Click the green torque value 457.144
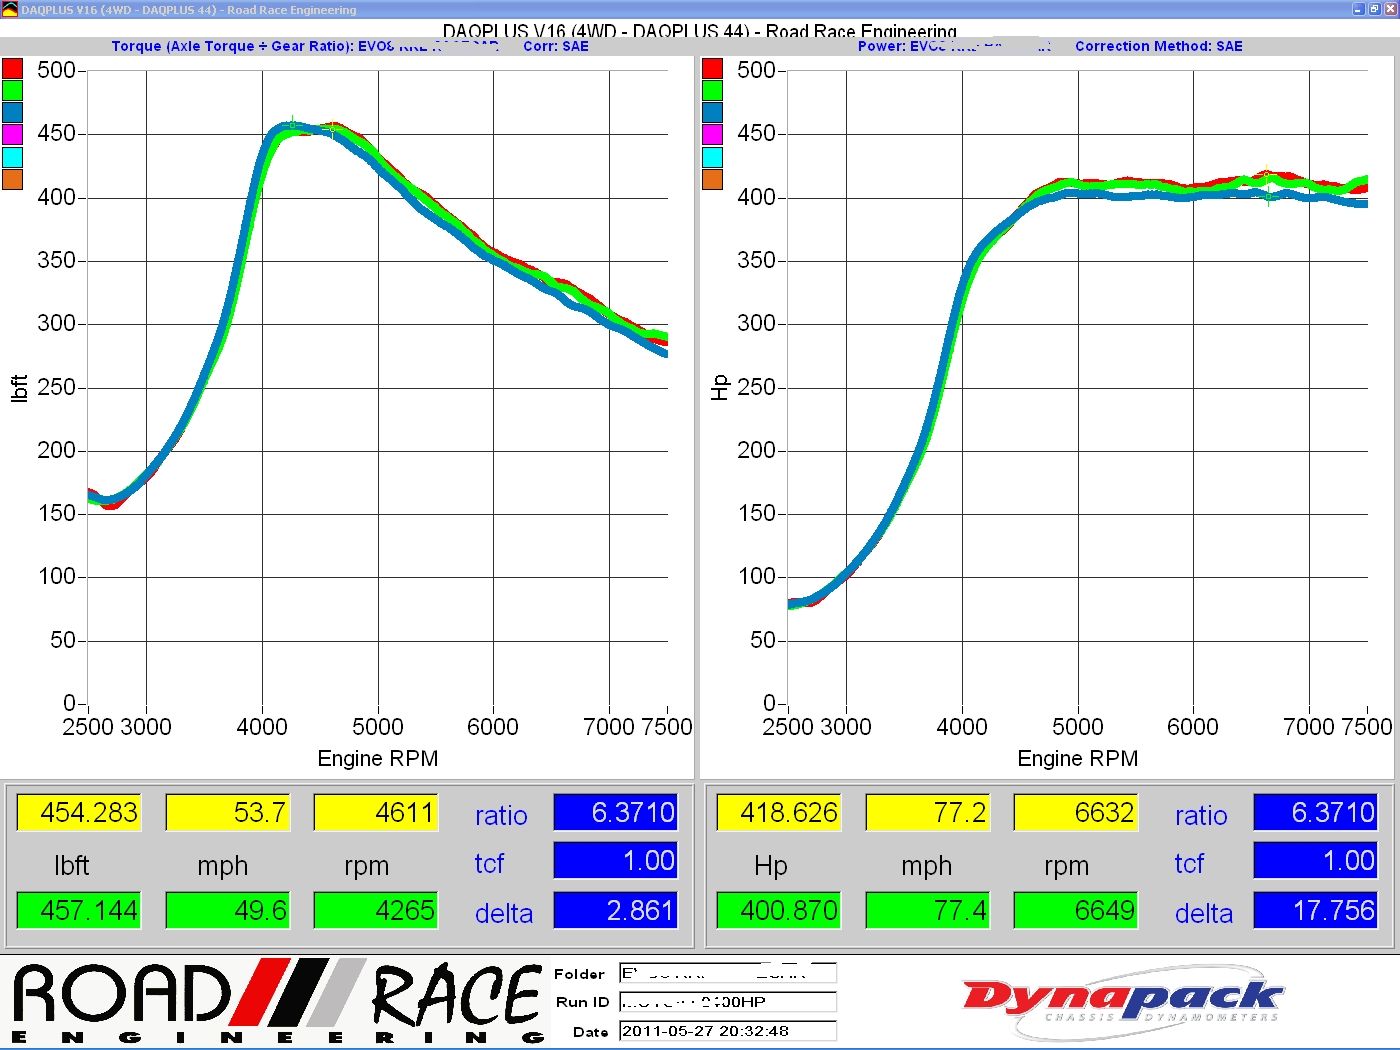1400x1050 pixels. pos(79,910)
